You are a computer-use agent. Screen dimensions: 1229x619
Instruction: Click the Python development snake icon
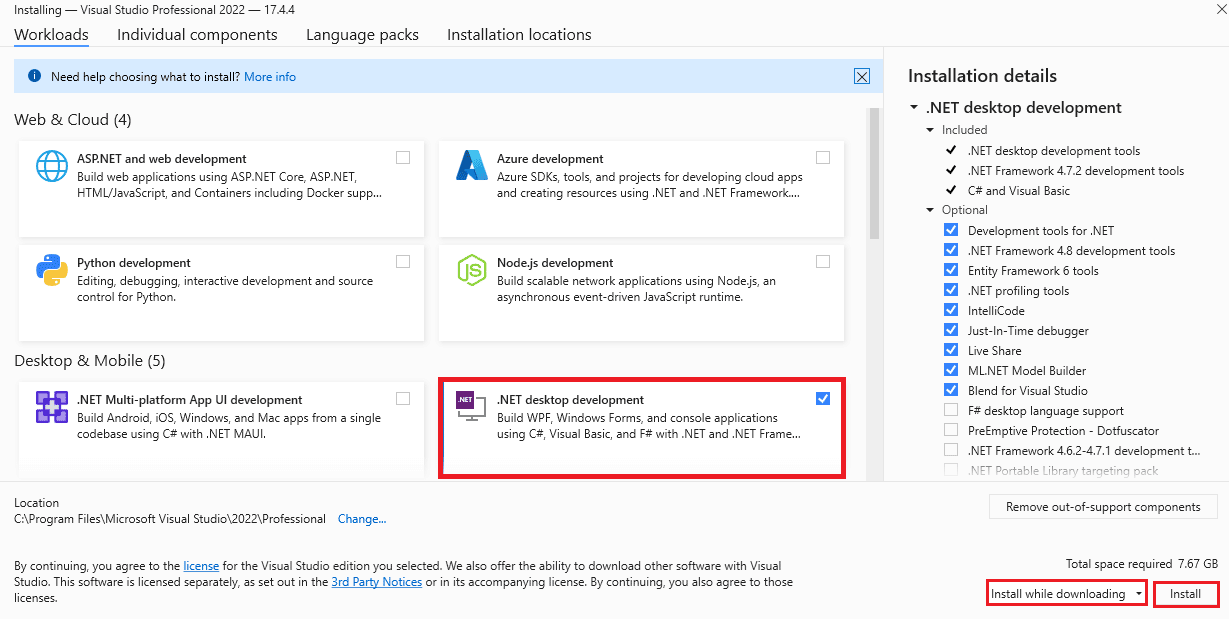coord(52,270)
